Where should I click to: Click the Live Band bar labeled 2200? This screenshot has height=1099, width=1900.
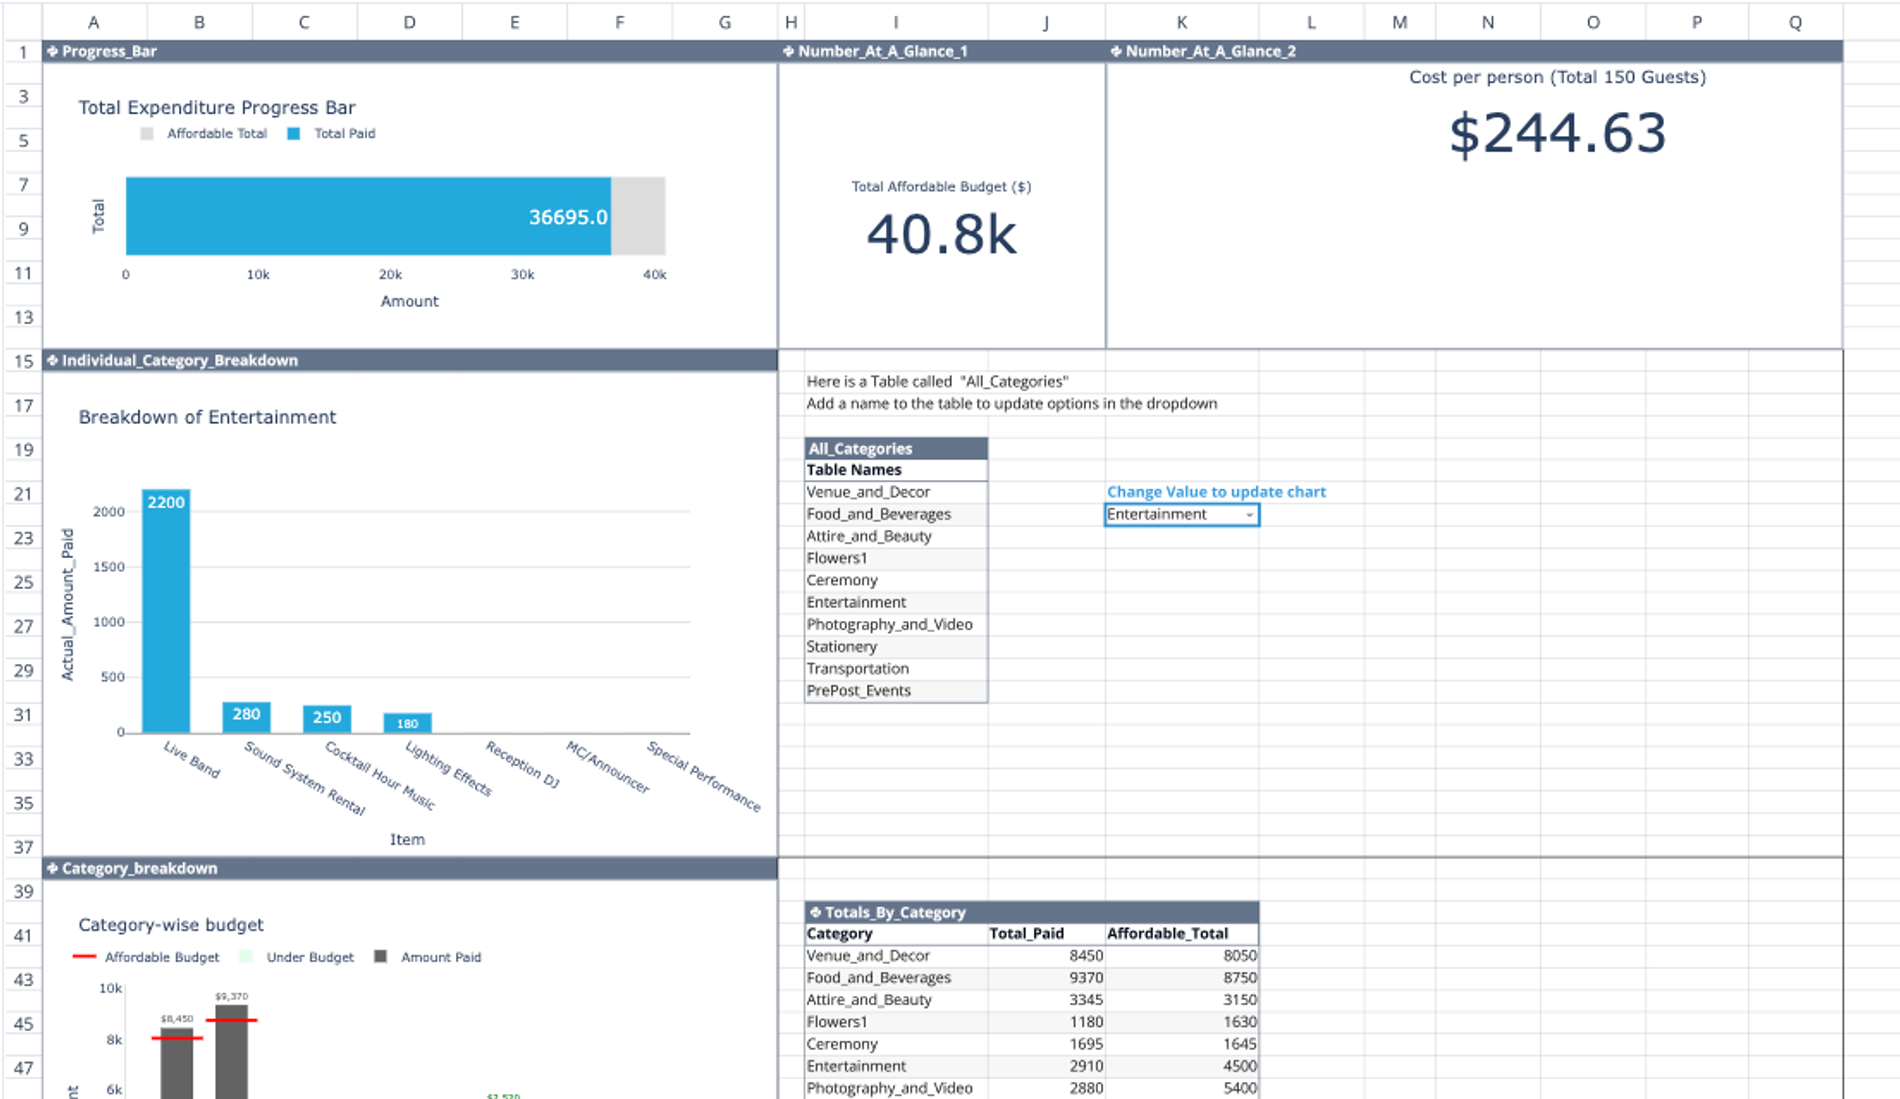[166, 611]
